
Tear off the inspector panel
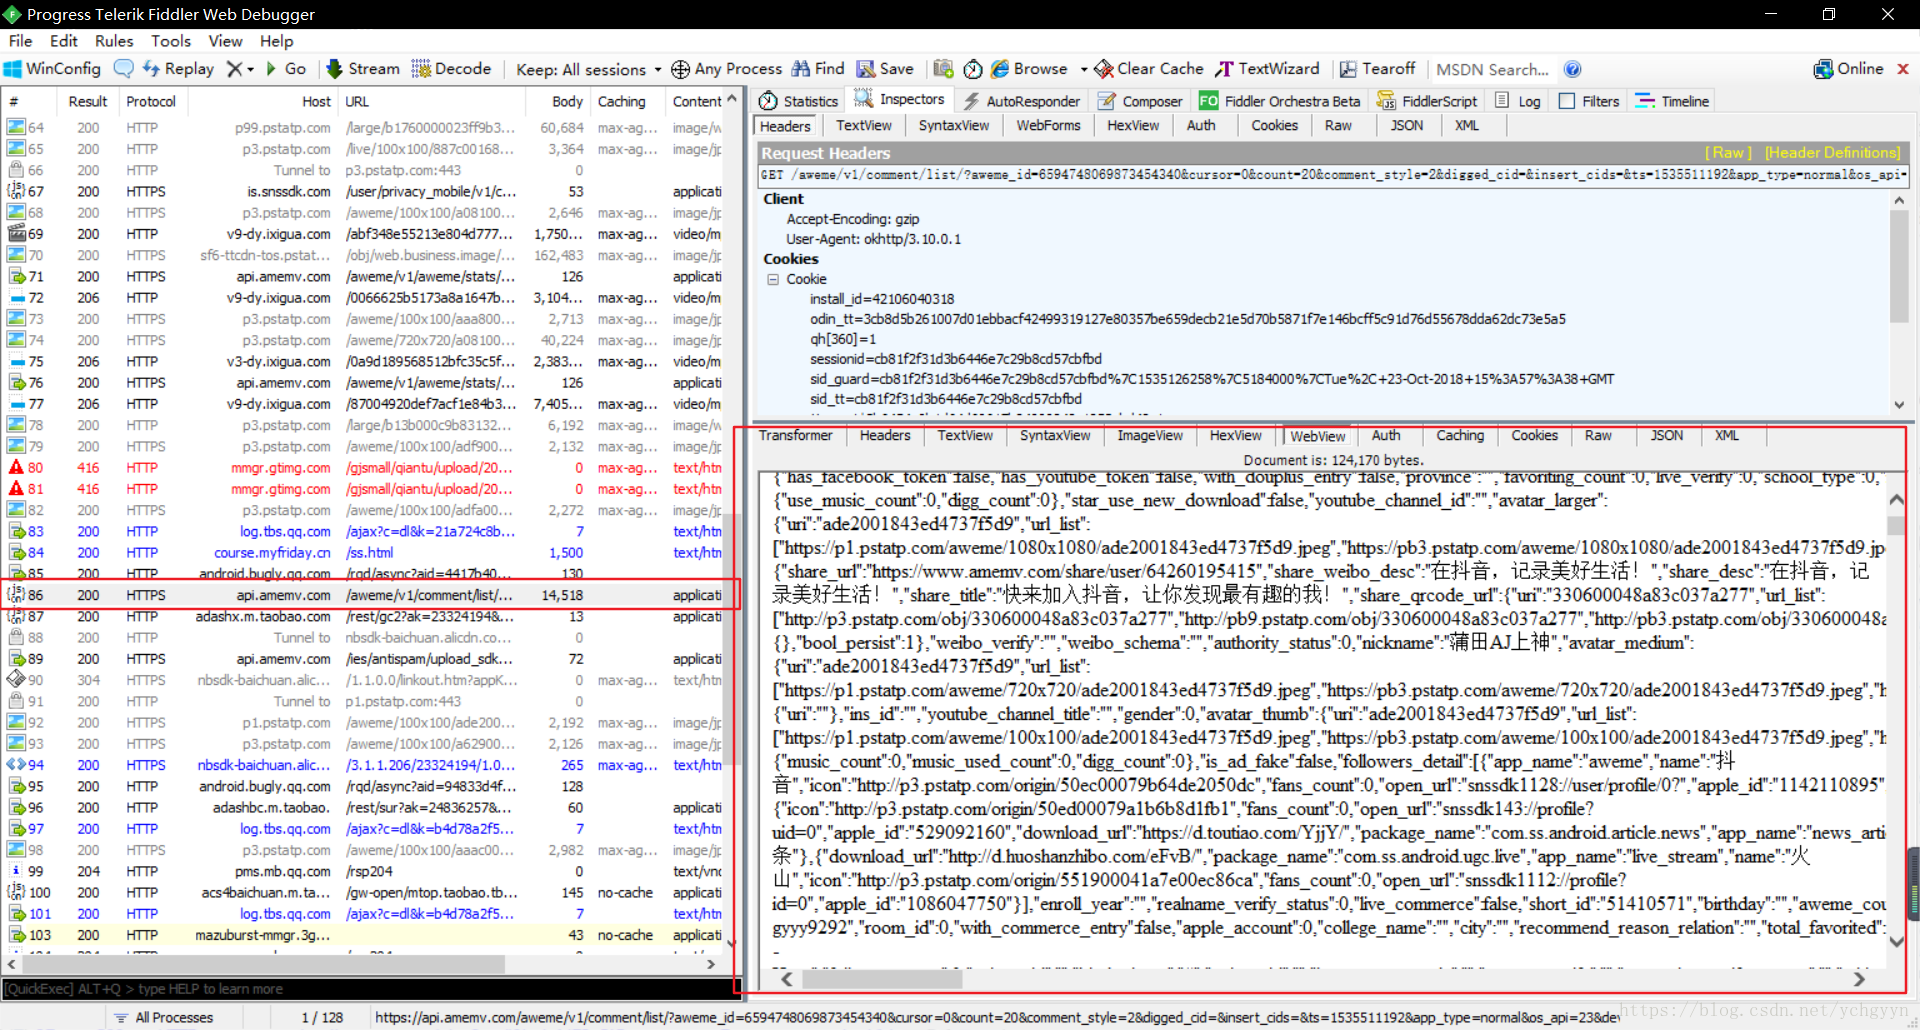point(1378,68)
